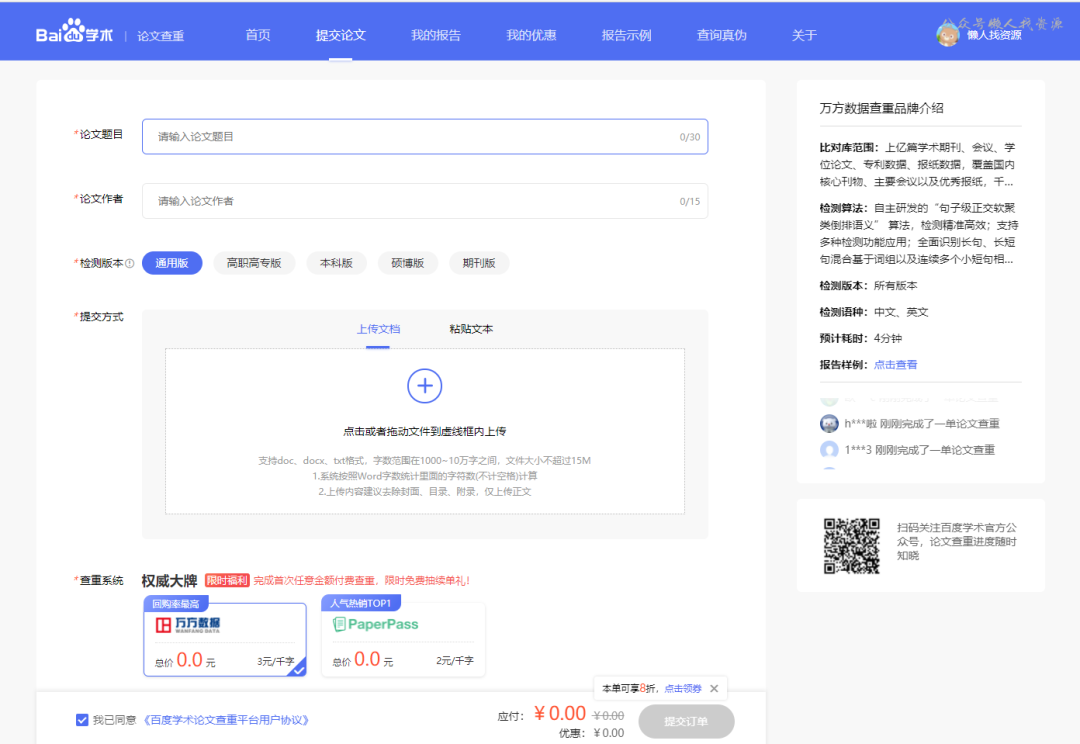Click the plus upload icon
Image resolution: width=1080 pixels, height=744 pixels.
pyautogui.click(x=424, y=386)
